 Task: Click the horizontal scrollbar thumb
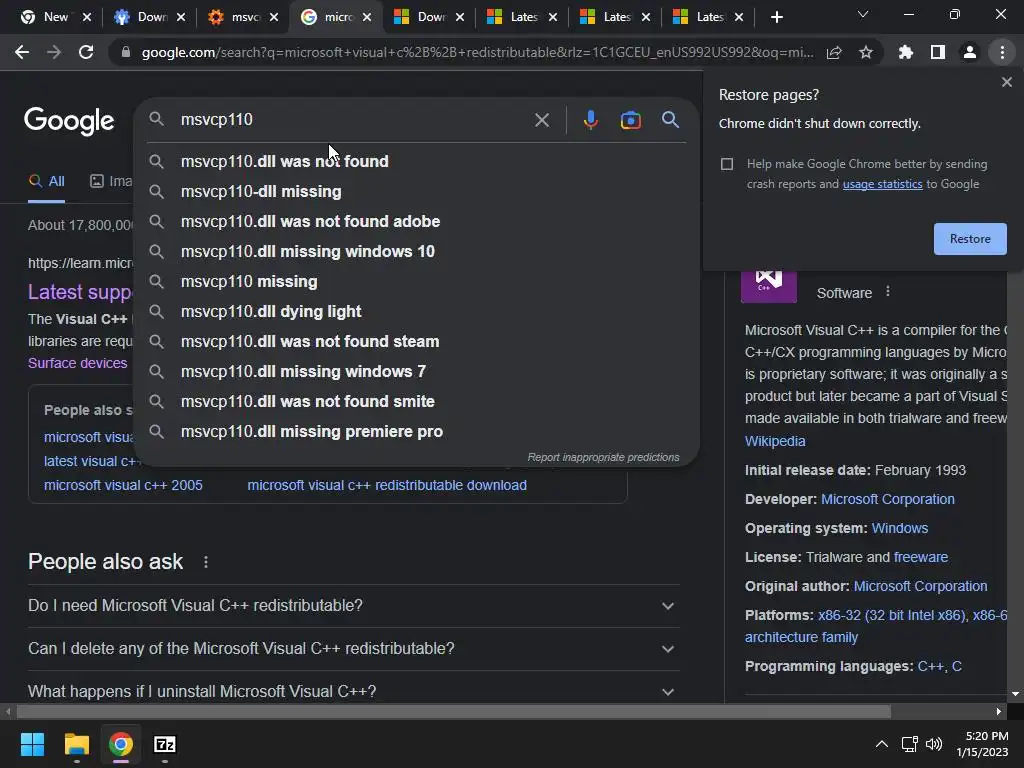click(x=453, y=711)
